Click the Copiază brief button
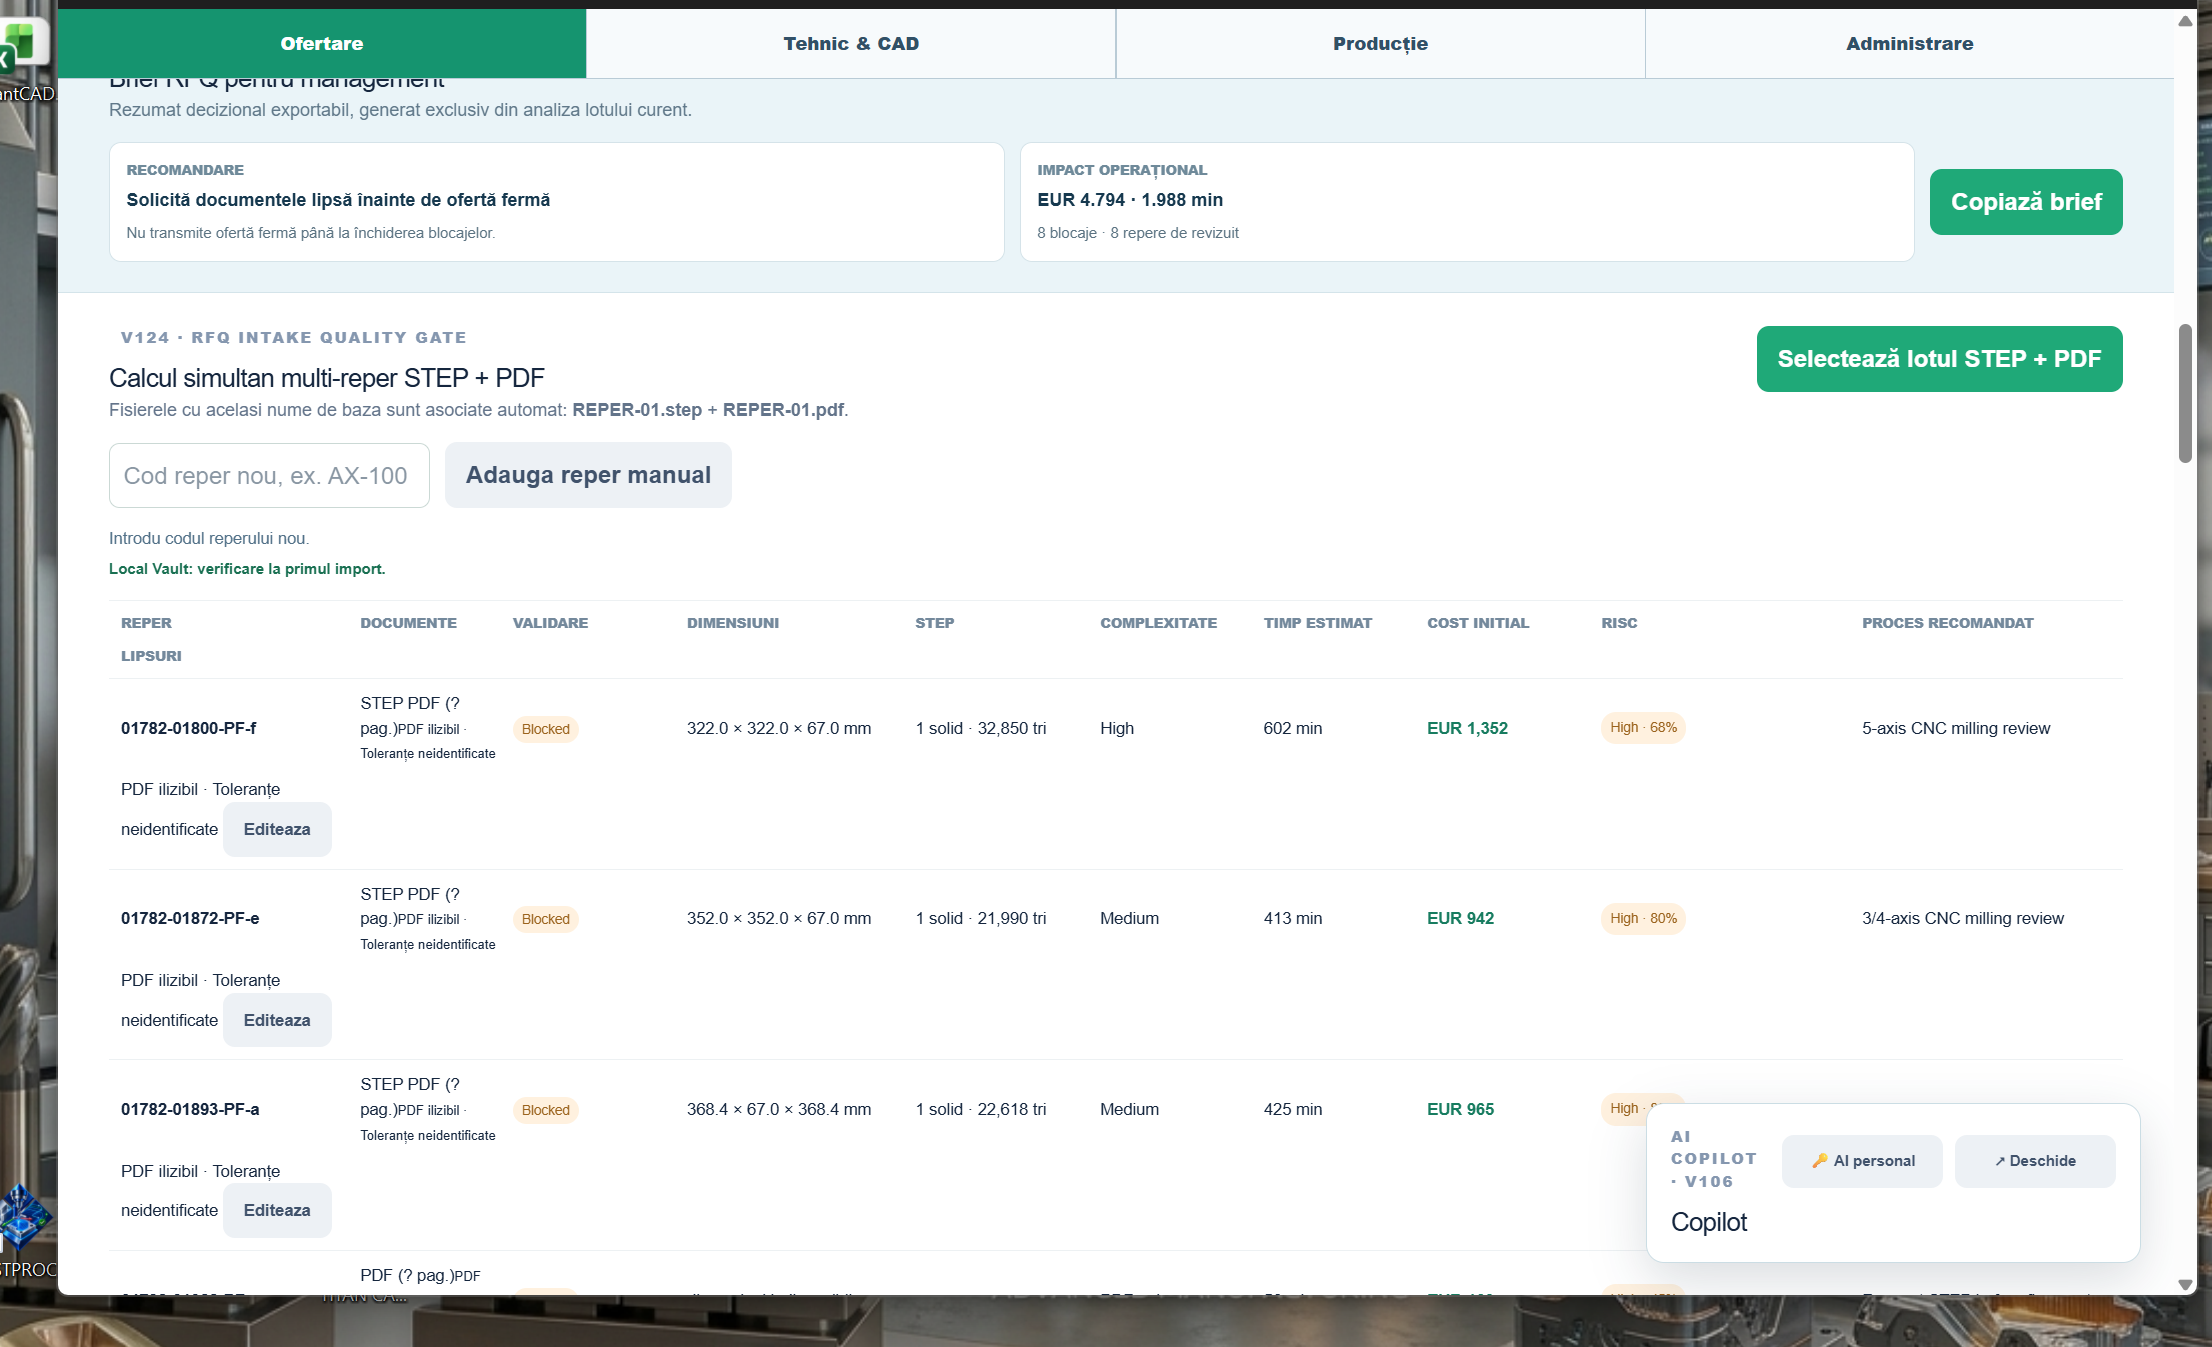This screenshot has width=2212, height=1347. click(2026, 202)
